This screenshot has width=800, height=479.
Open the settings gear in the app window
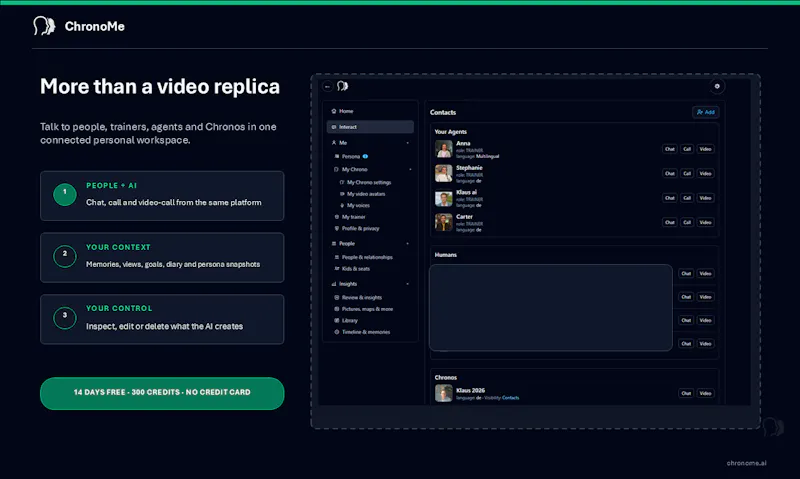pyautogui.click(x=717, y=86)
